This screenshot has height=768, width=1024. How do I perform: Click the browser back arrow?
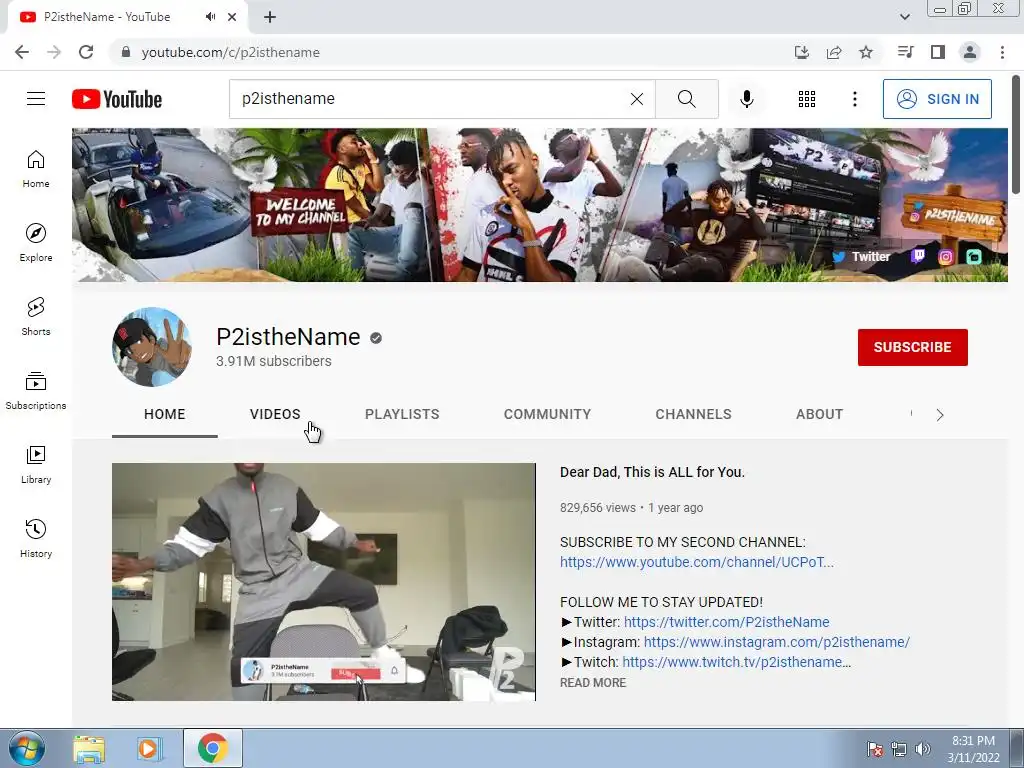22,52
